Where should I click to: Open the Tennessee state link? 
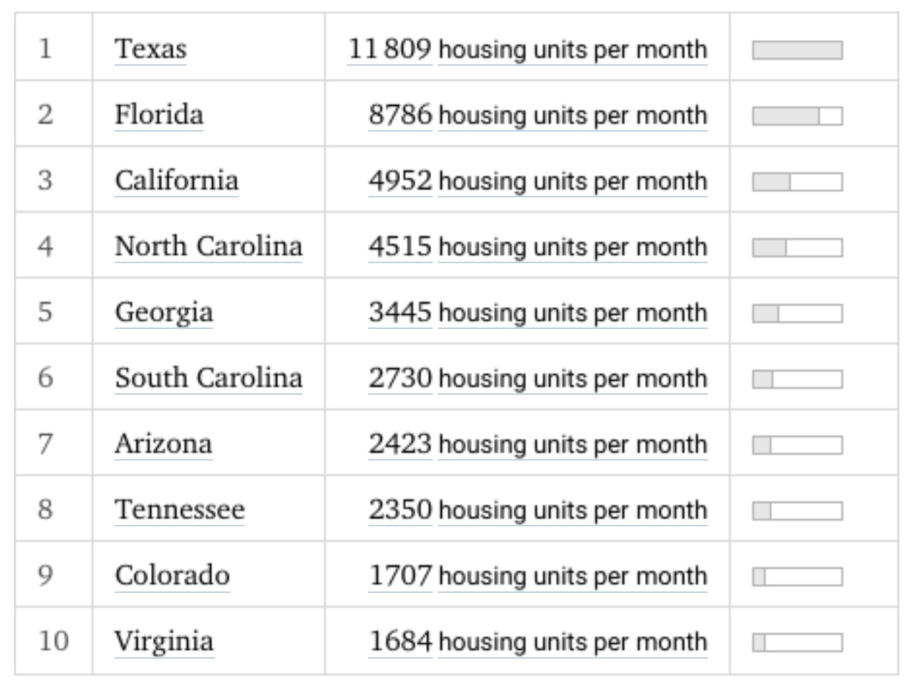pos(179,510)
